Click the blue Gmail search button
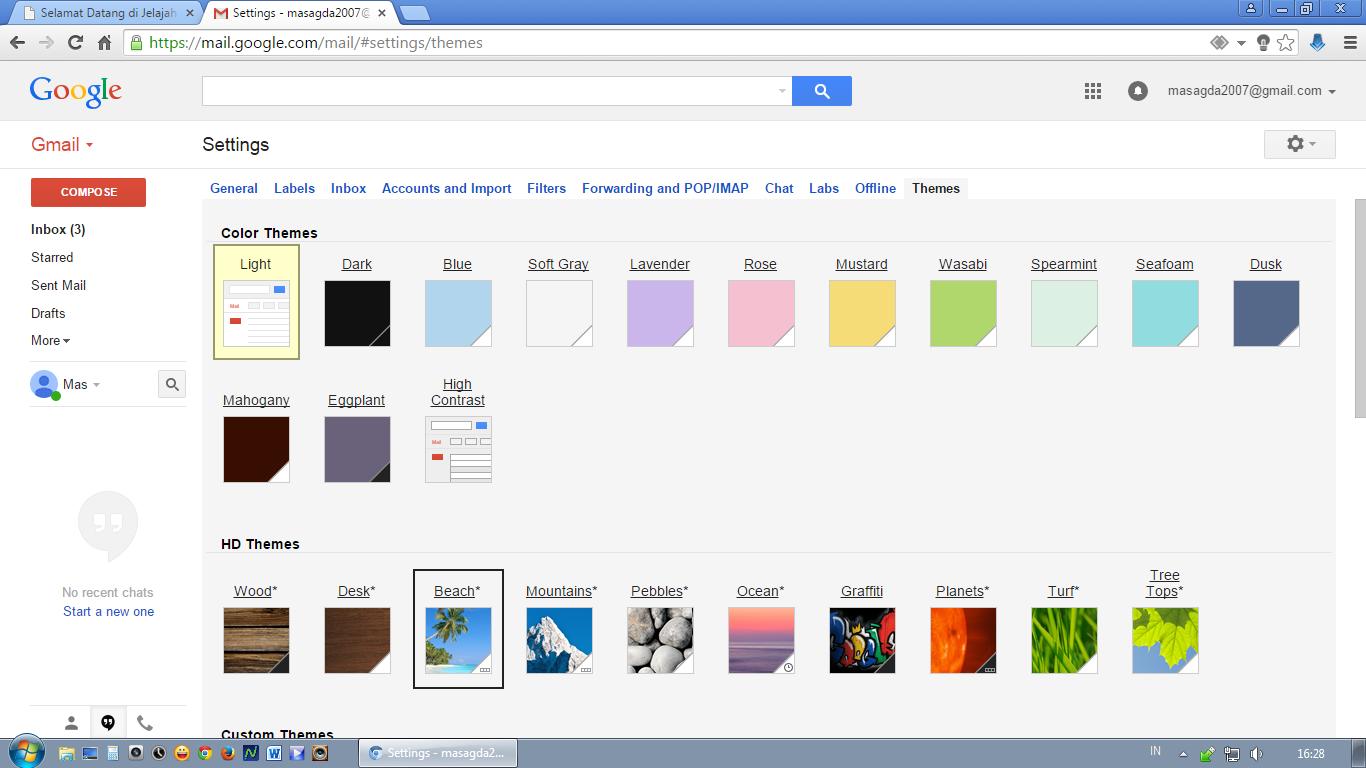 pyautogui.click(x=822, y=91)
